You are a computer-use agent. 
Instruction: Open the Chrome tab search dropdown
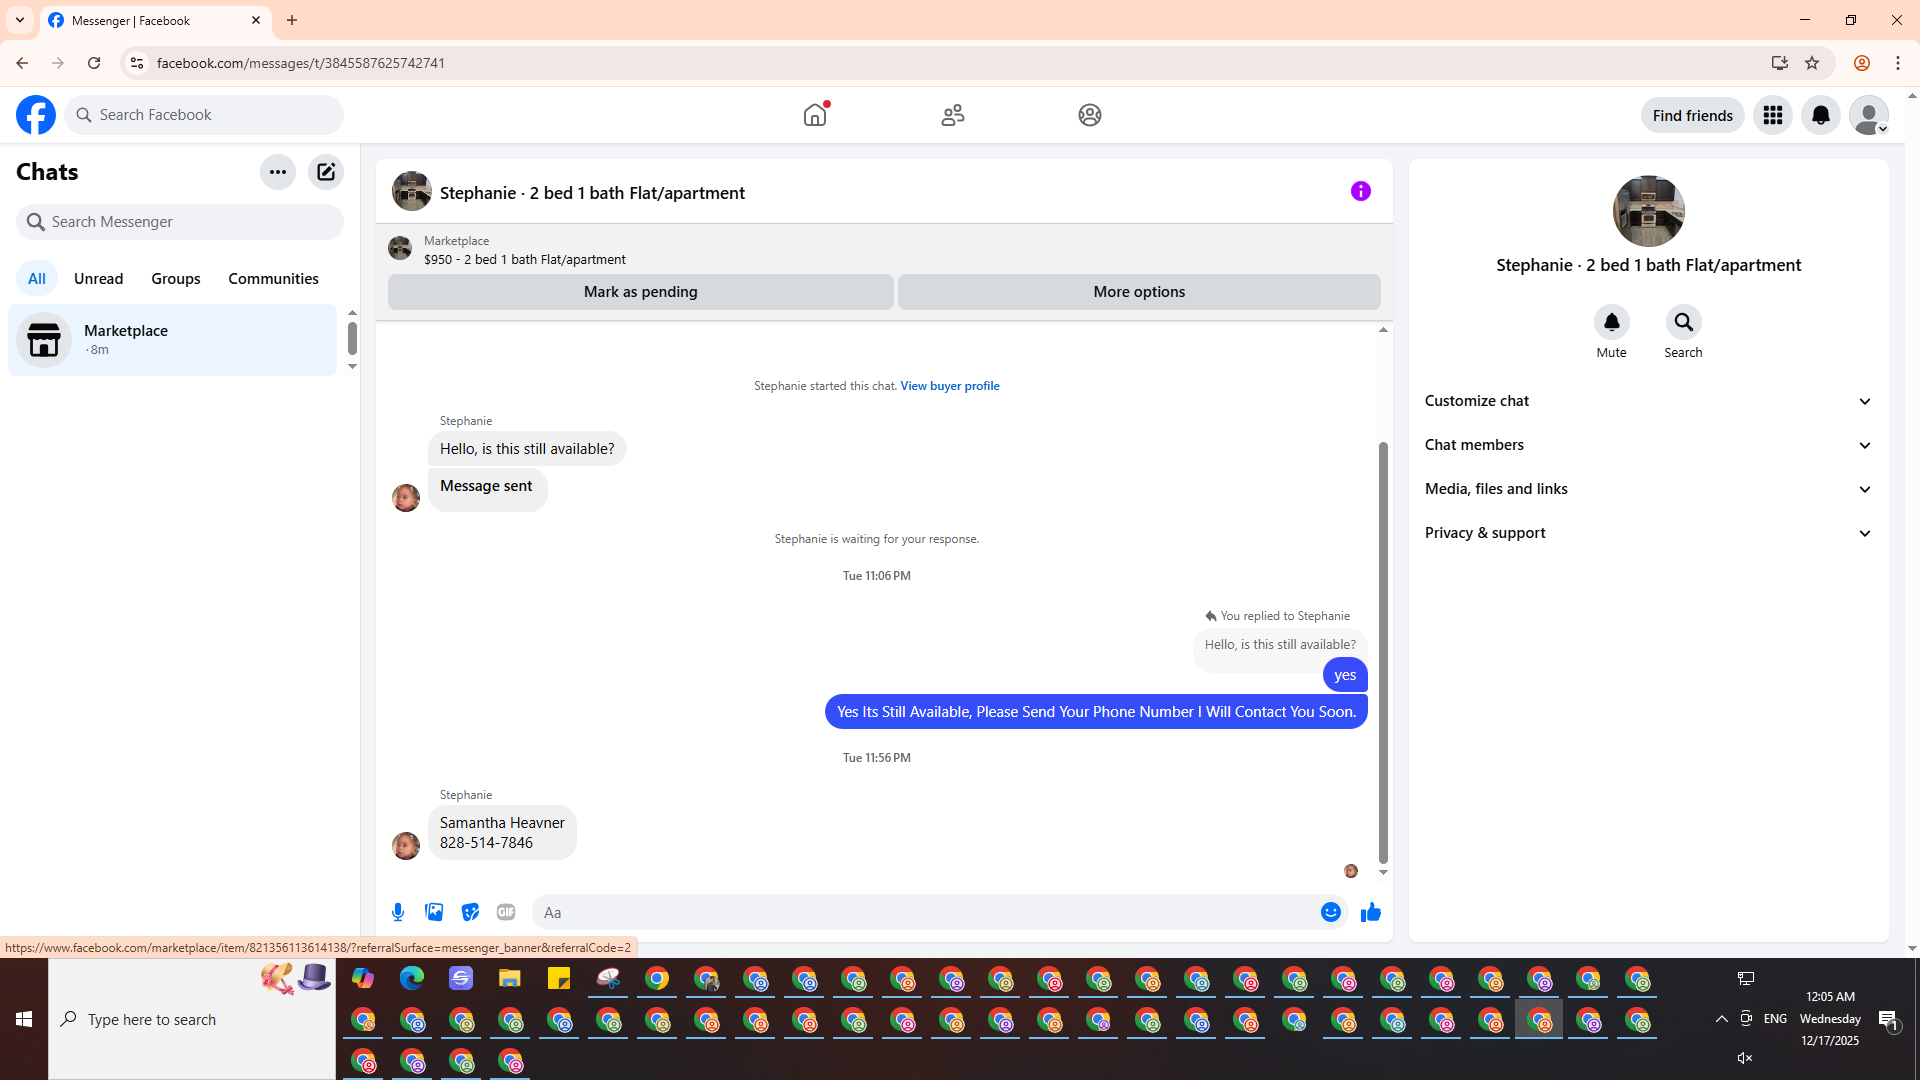pyautogui.click(x=20, y=20)
